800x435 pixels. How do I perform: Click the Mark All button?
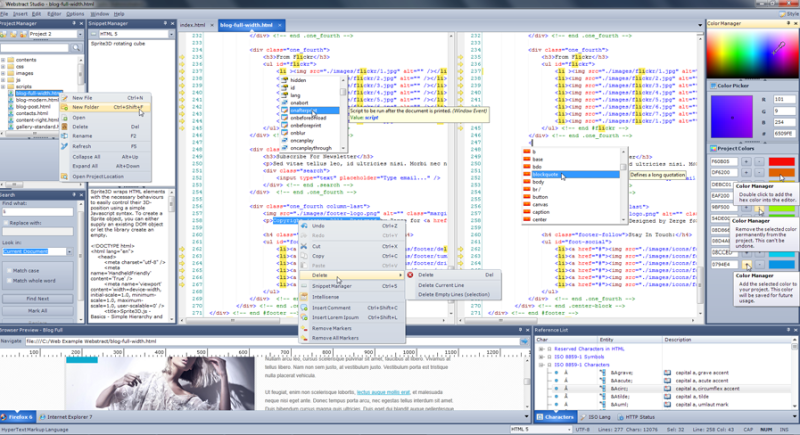37,311
